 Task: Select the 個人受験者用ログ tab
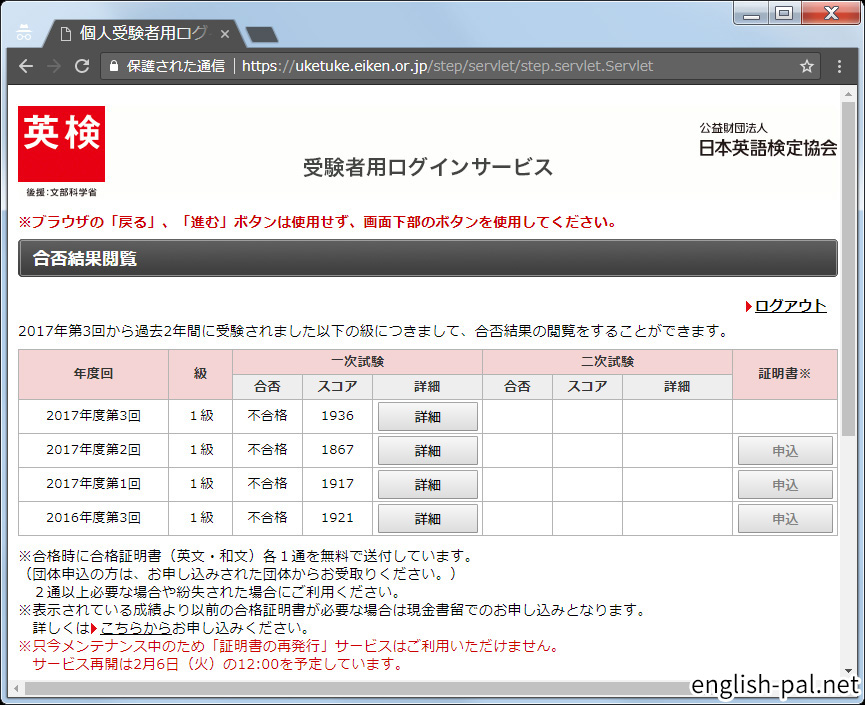click(140, 34)
